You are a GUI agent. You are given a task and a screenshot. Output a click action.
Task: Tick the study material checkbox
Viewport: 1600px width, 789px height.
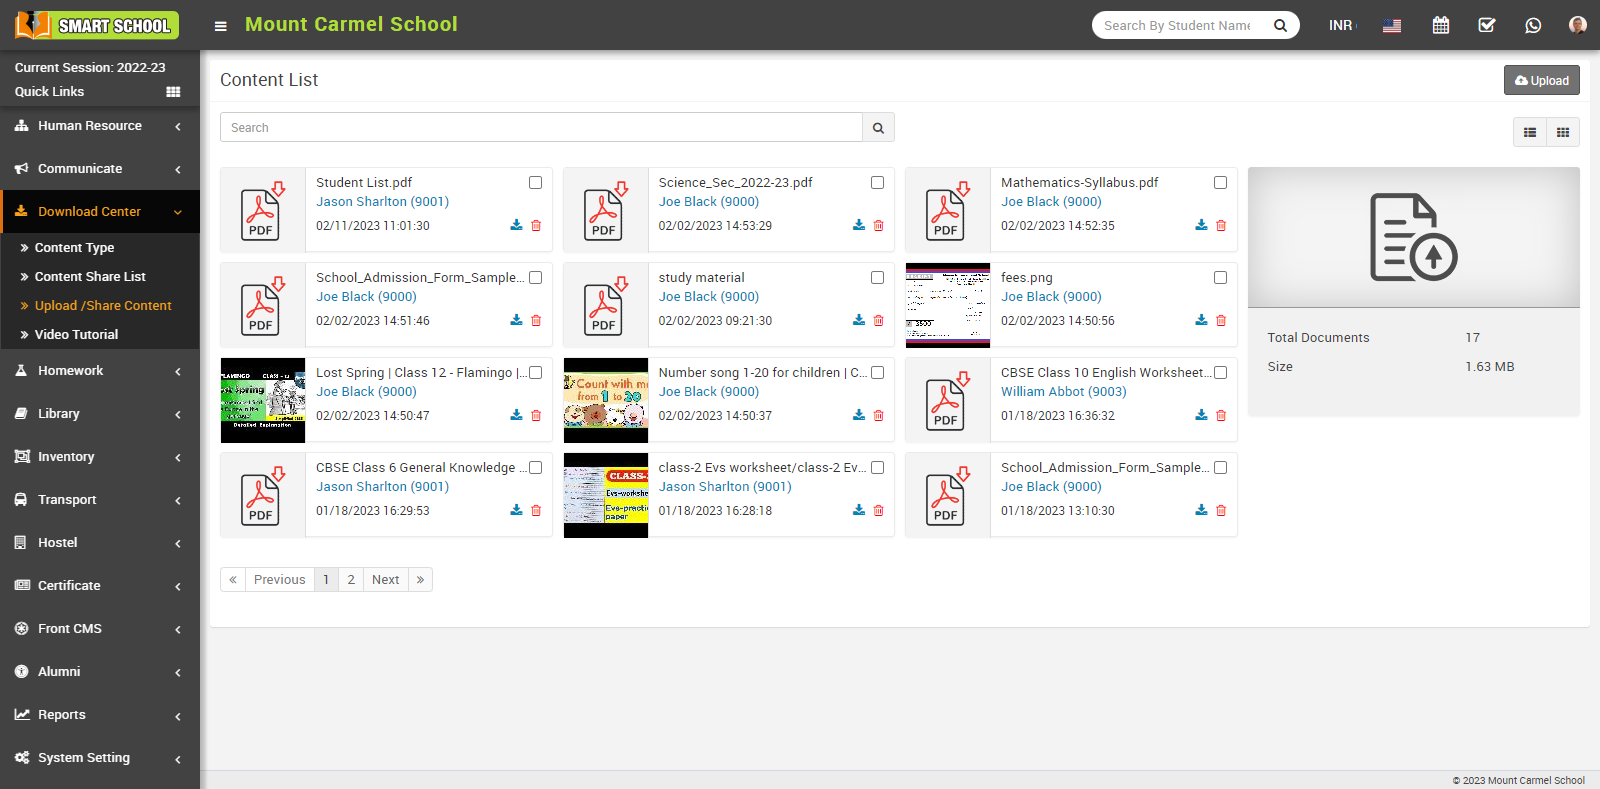877,277
